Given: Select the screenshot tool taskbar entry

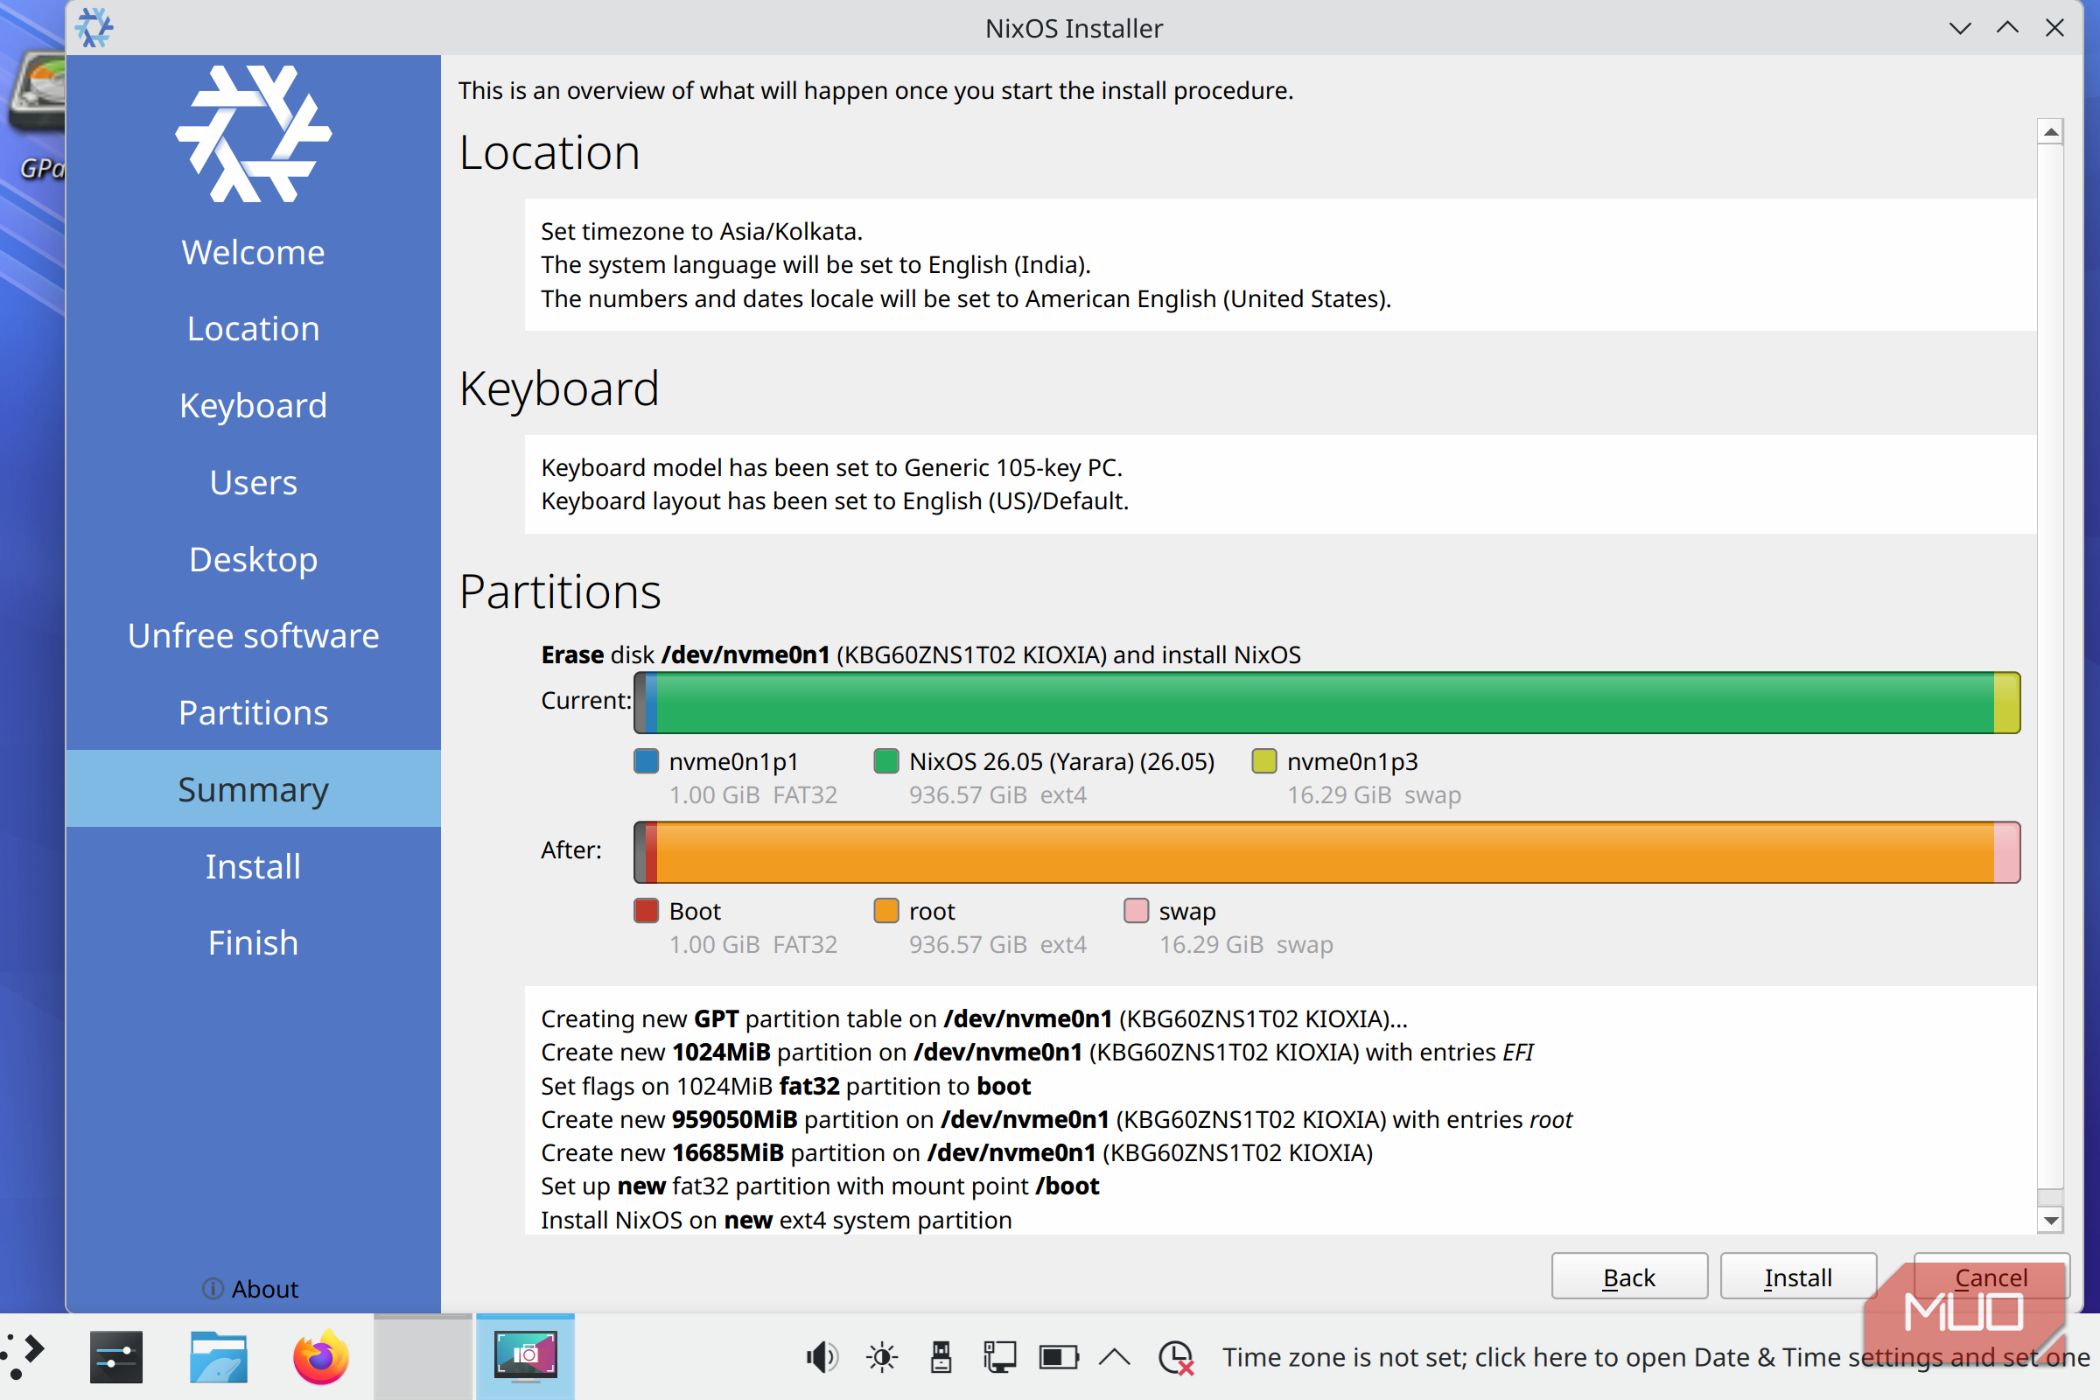Looking at the screenshot, I should 525,1357.
